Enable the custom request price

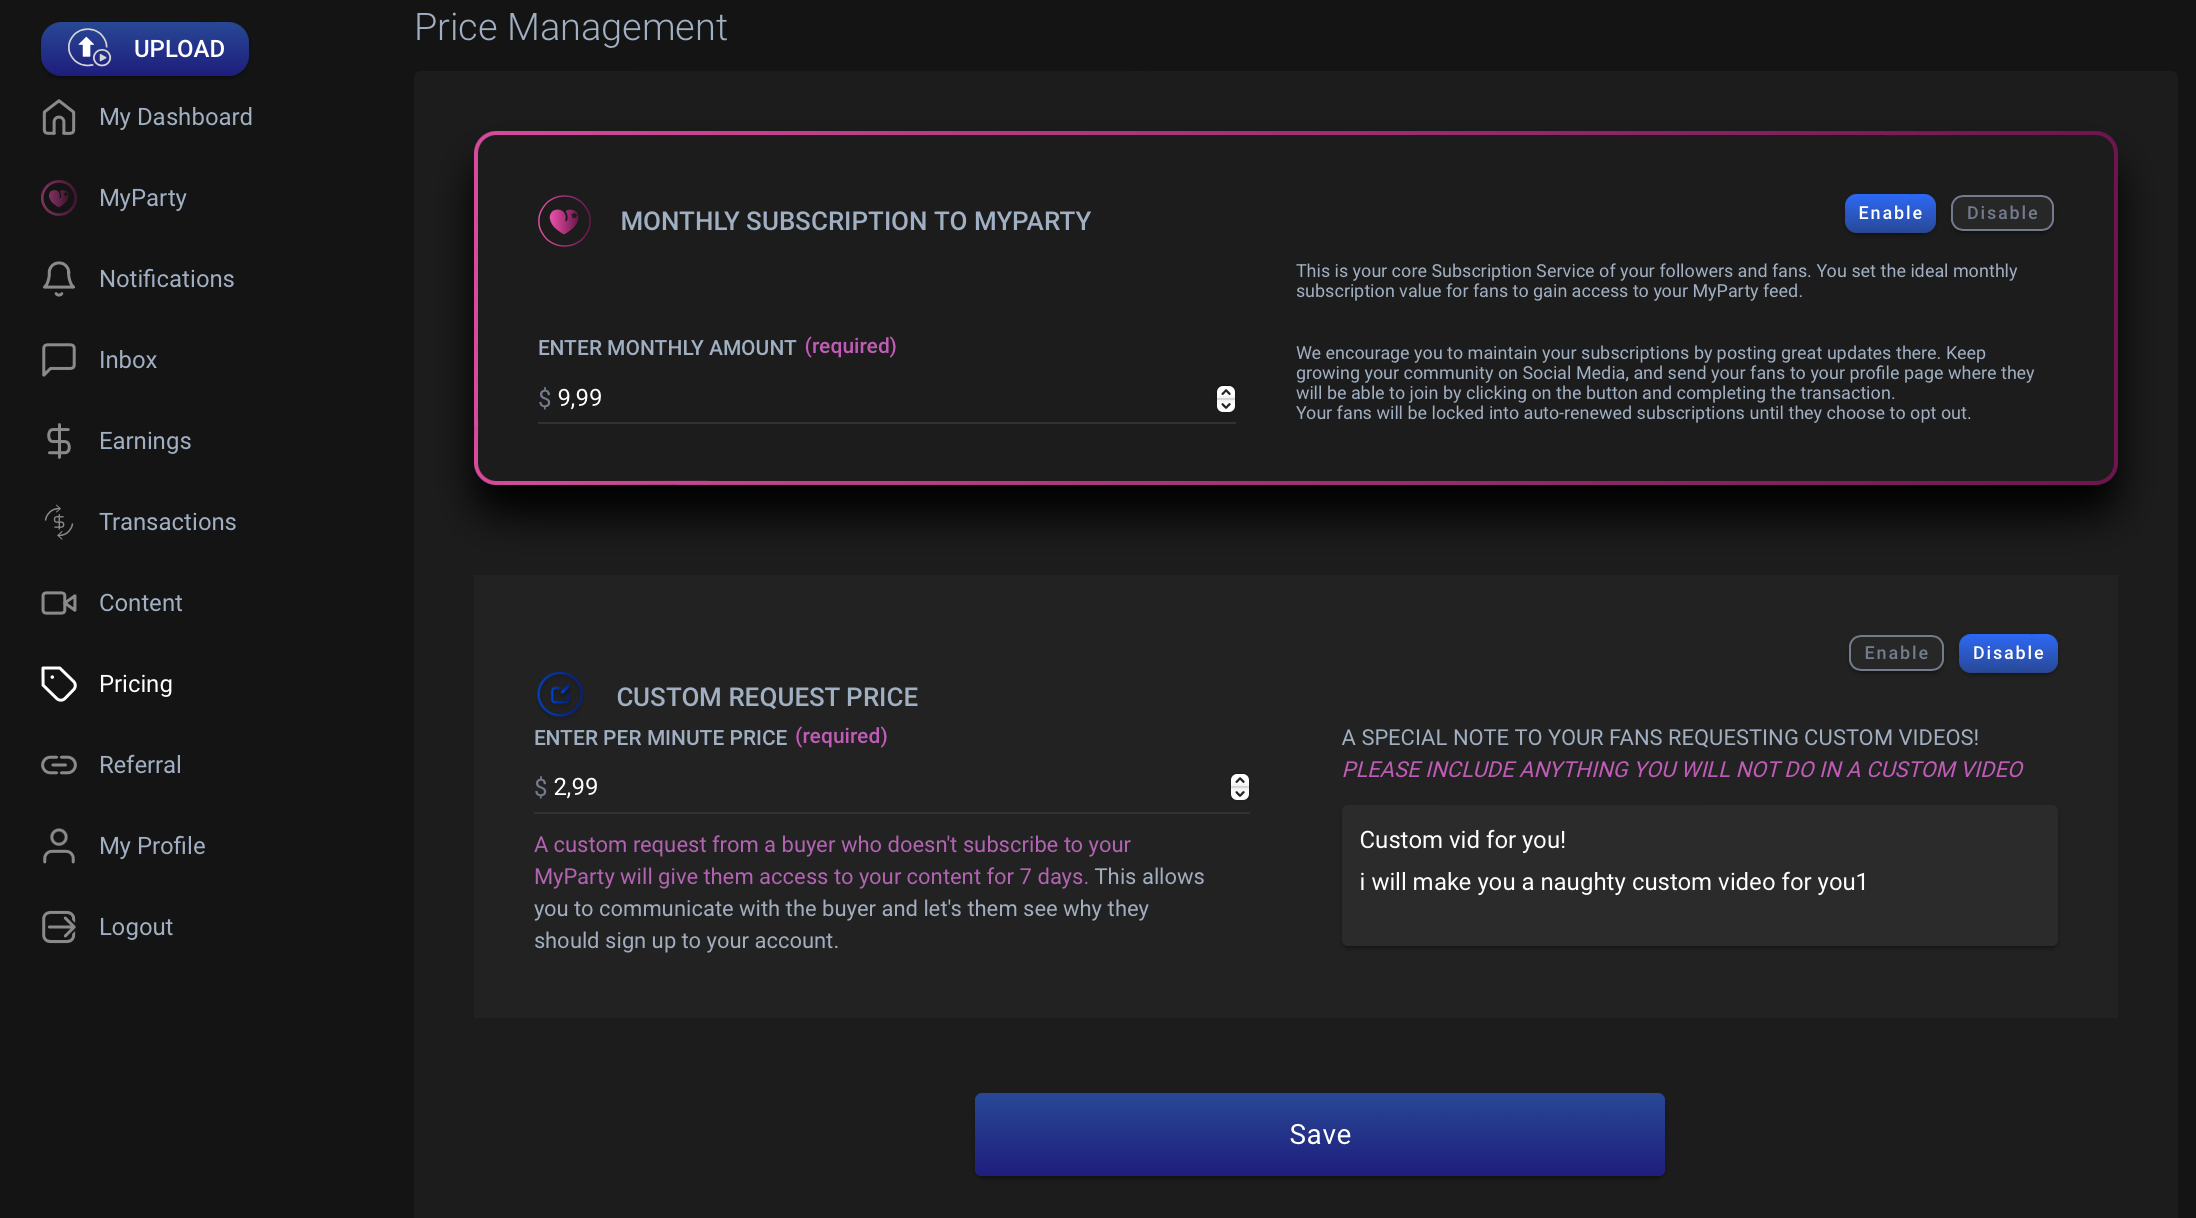point(1895,653)
